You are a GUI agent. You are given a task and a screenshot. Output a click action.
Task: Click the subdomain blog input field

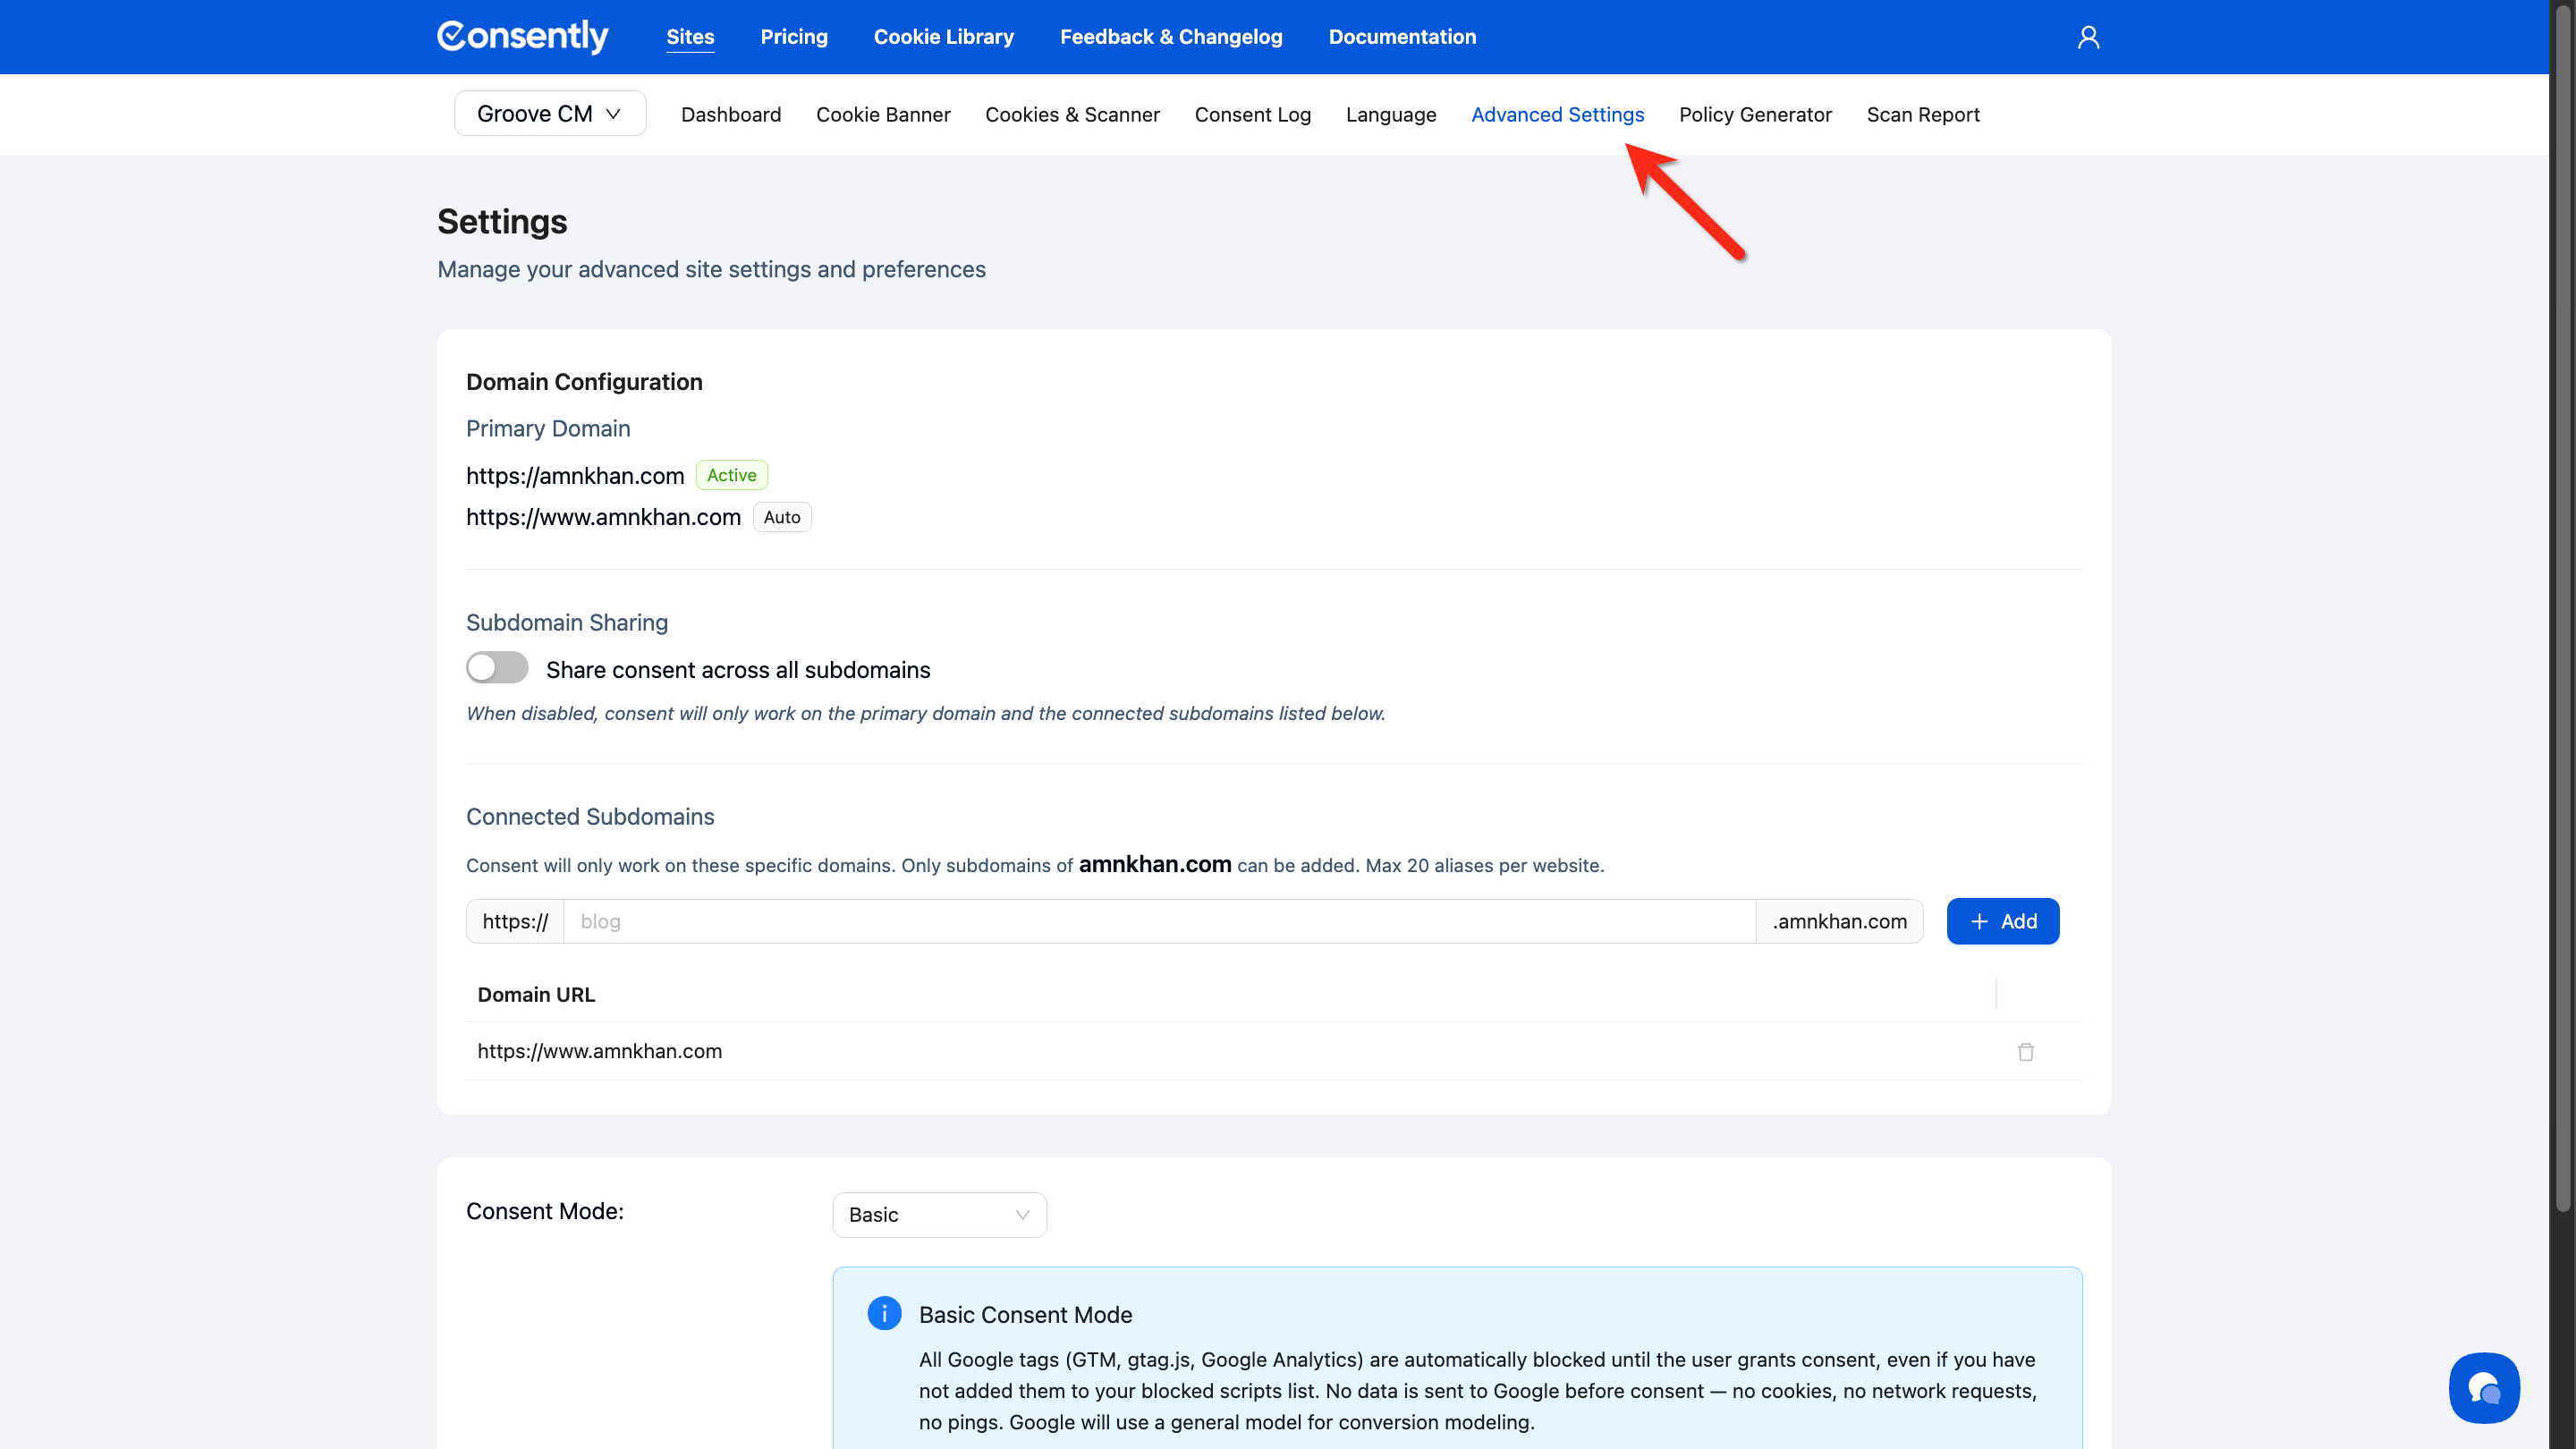tap(1158, 921)
